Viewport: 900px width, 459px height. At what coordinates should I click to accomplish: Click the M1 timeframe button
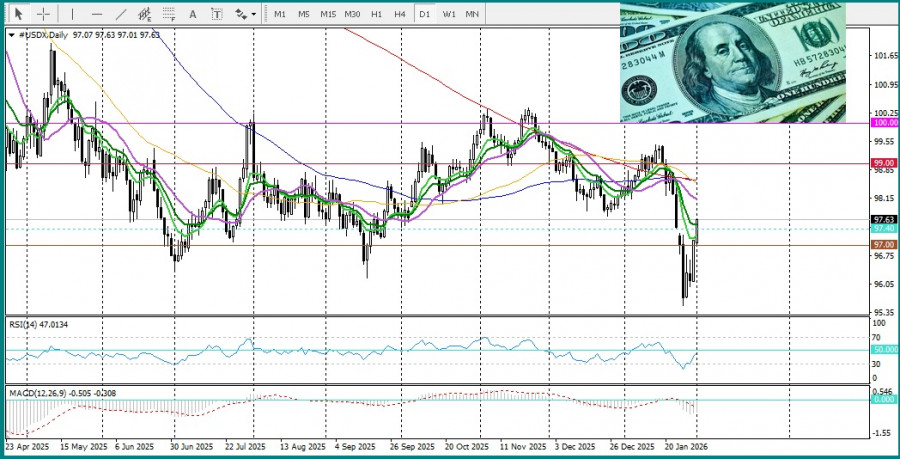point(280,14)
